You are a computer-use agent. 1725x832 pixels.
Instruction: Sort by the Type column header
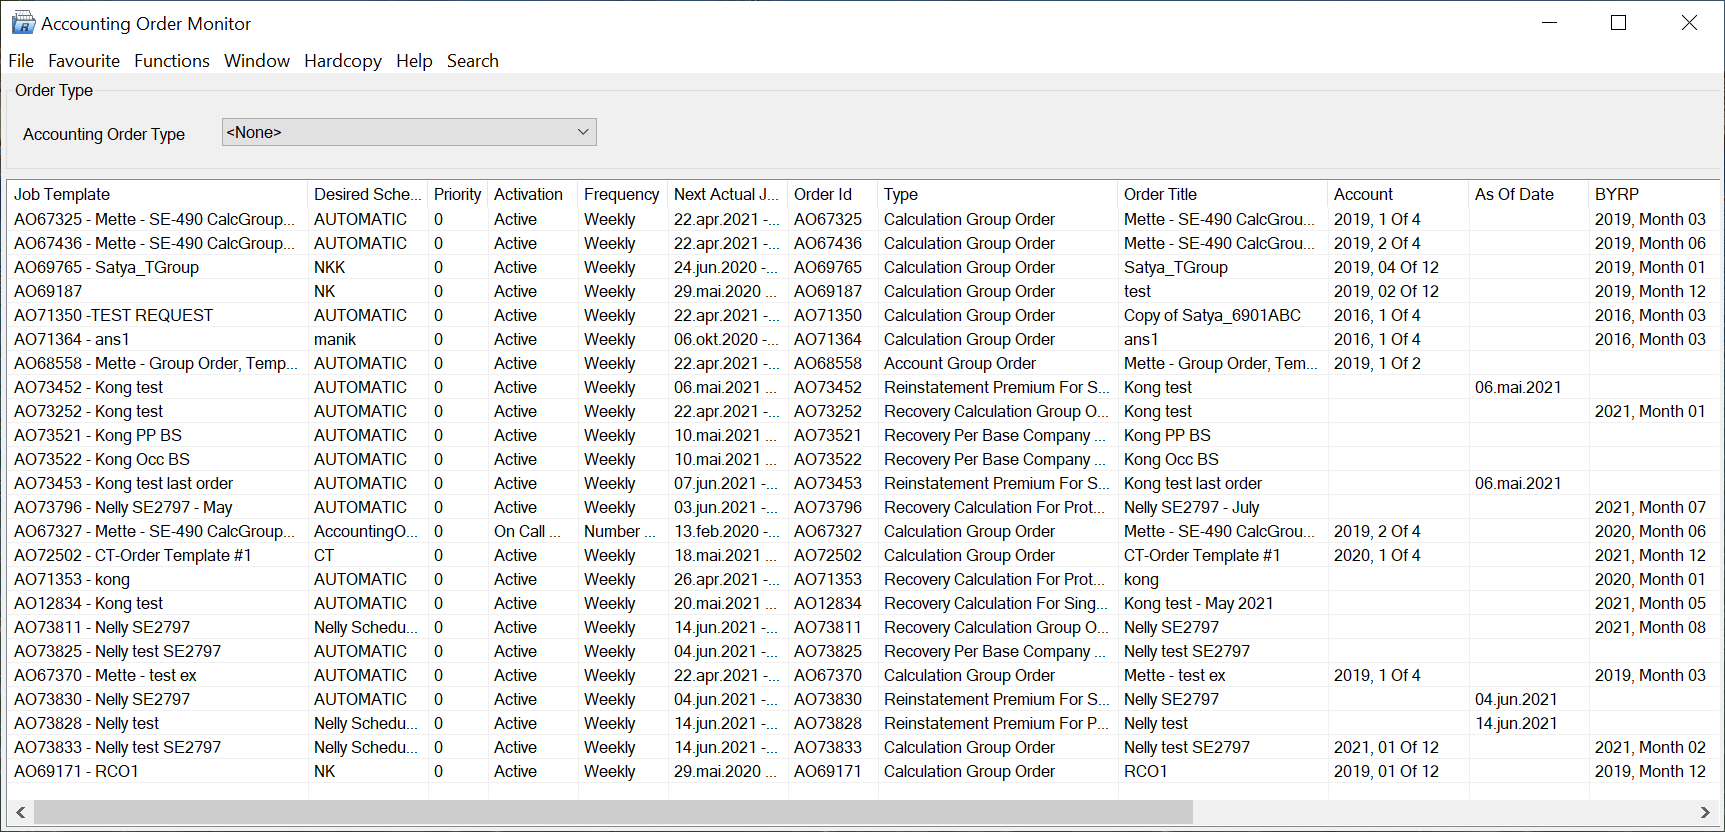(x=997, y=194)
